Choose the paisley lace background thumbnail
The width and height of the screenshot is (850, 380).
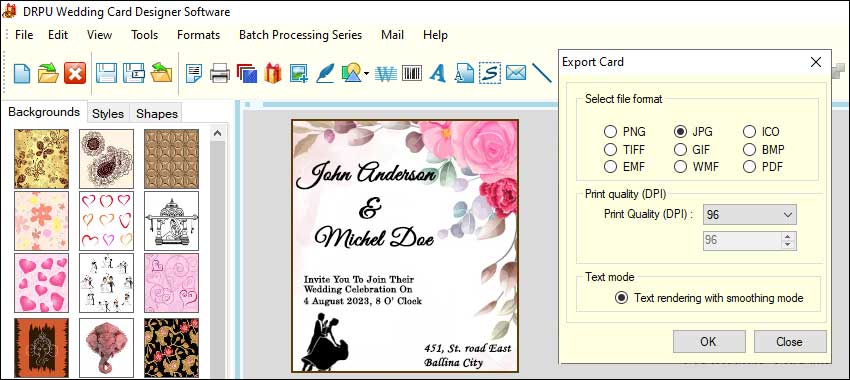coord(106,158)
